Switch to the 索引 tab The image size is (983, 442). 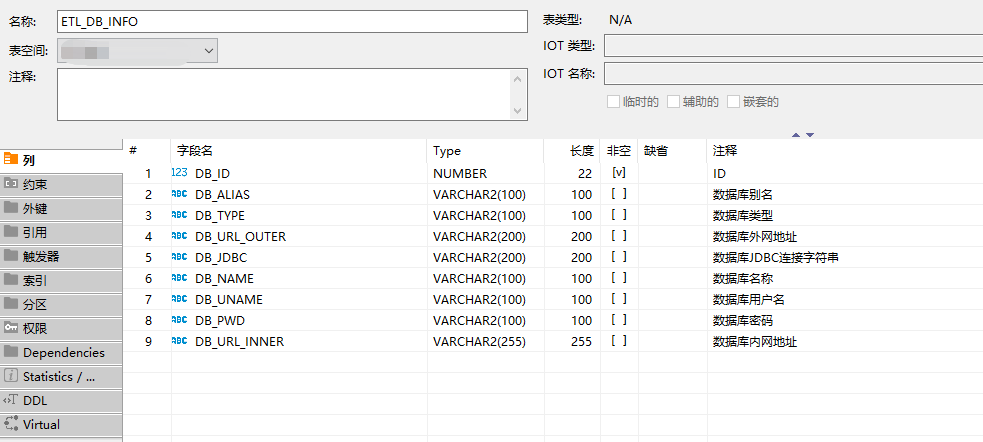(x=35, y=280)
